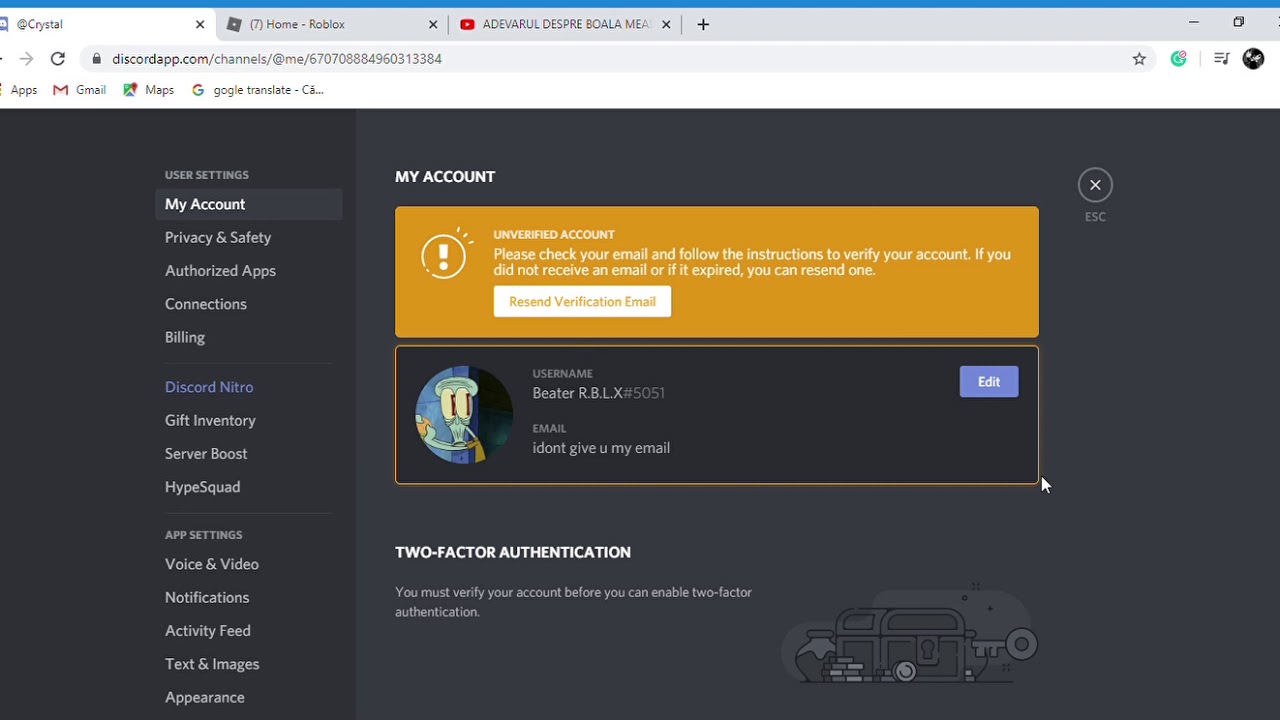Close the Roblox browser tab
Image resolution: width=1280 pixels, height=720 pixels.
tap(433, 25)
